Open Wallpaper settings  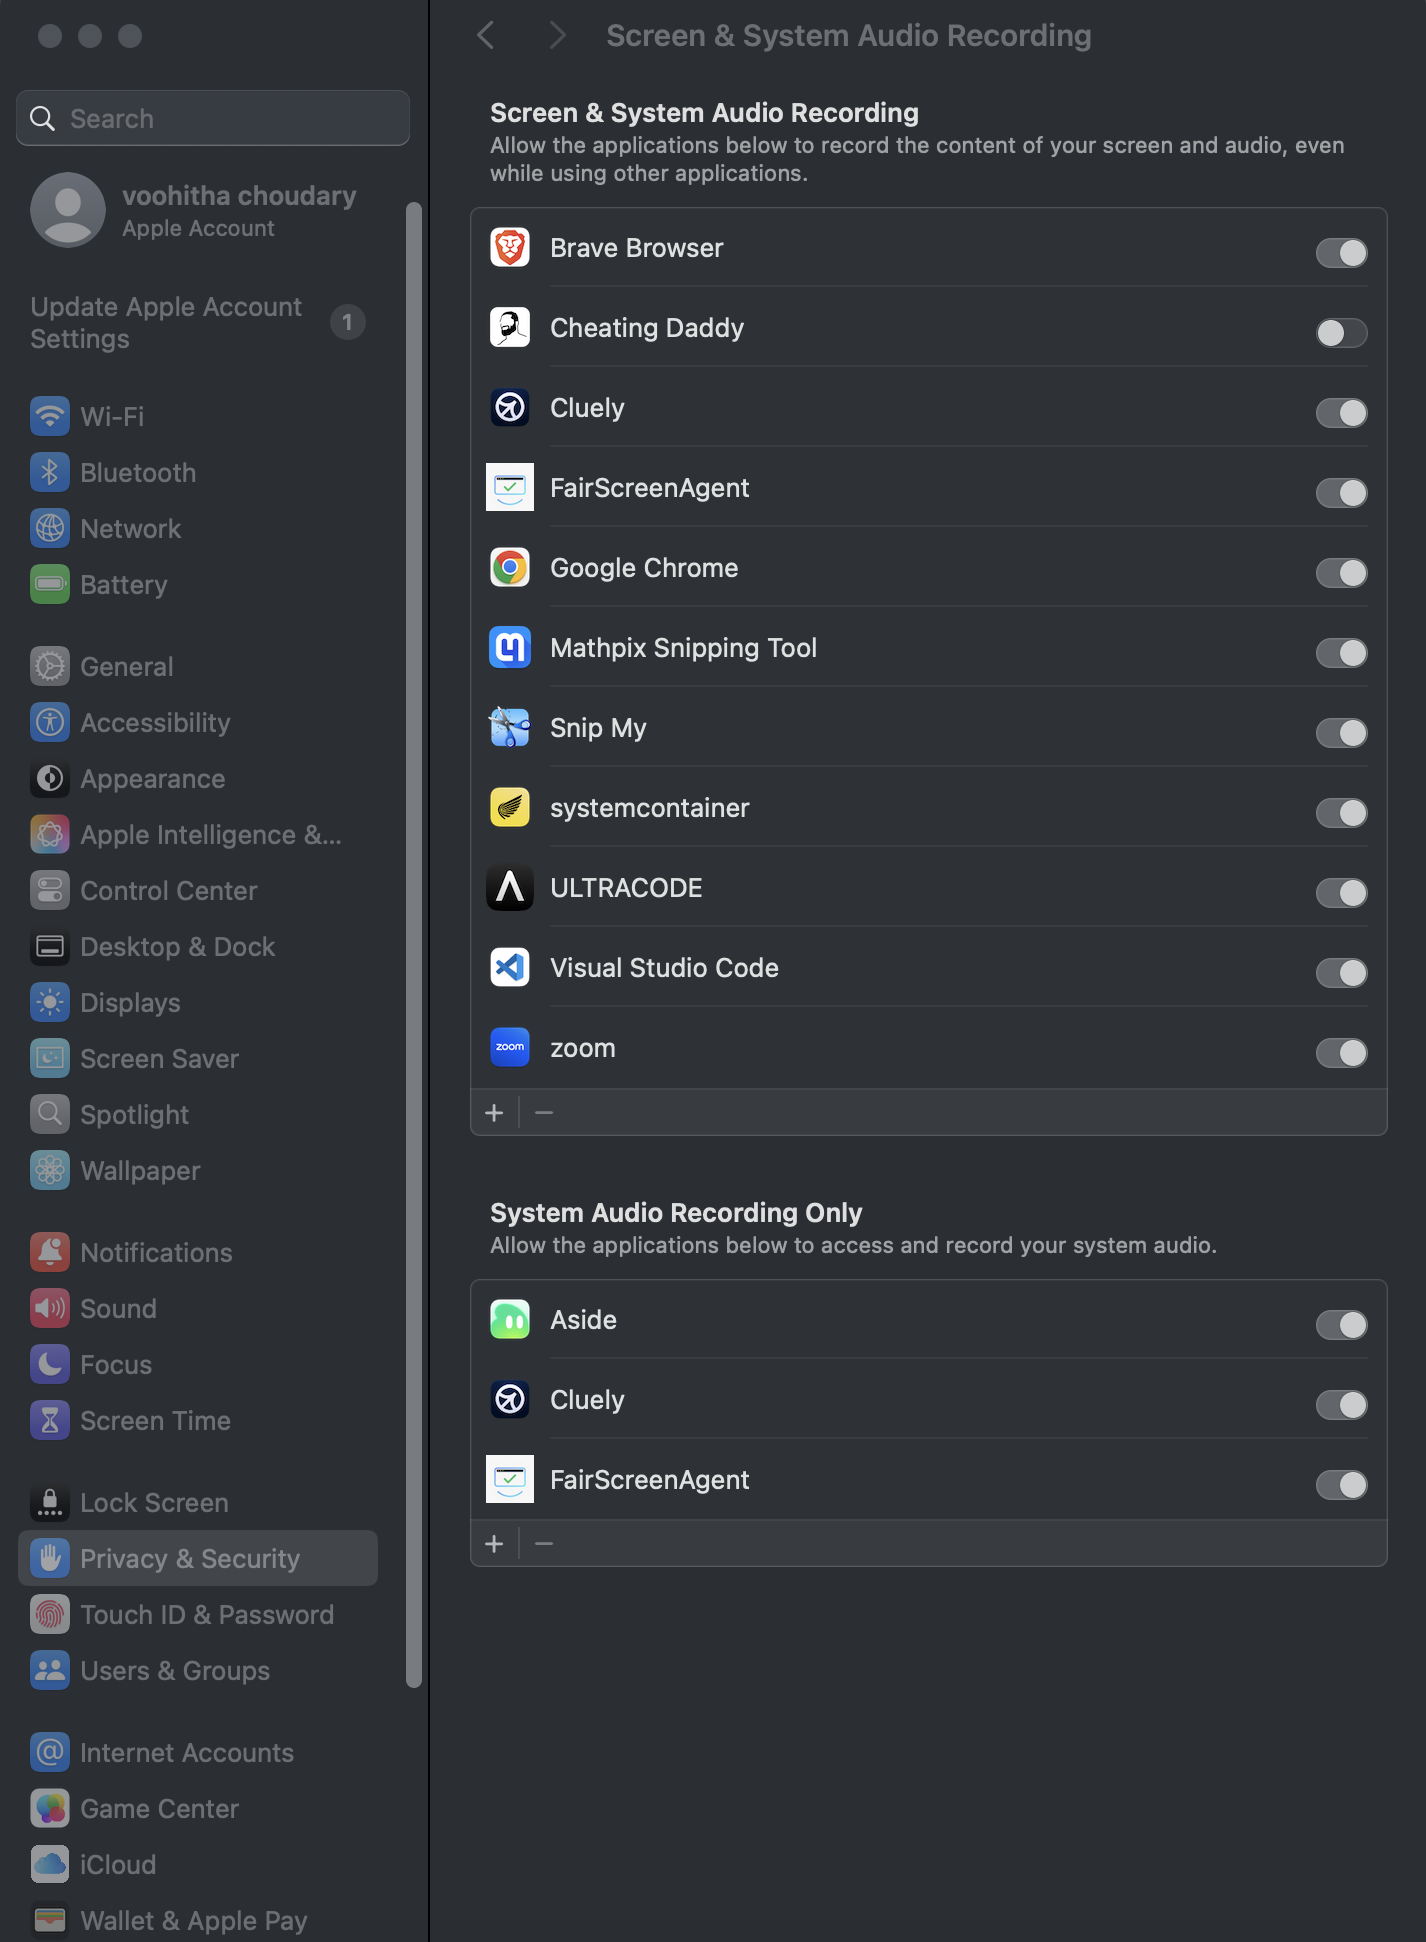pyautogui.click(x=198, y=1170)
